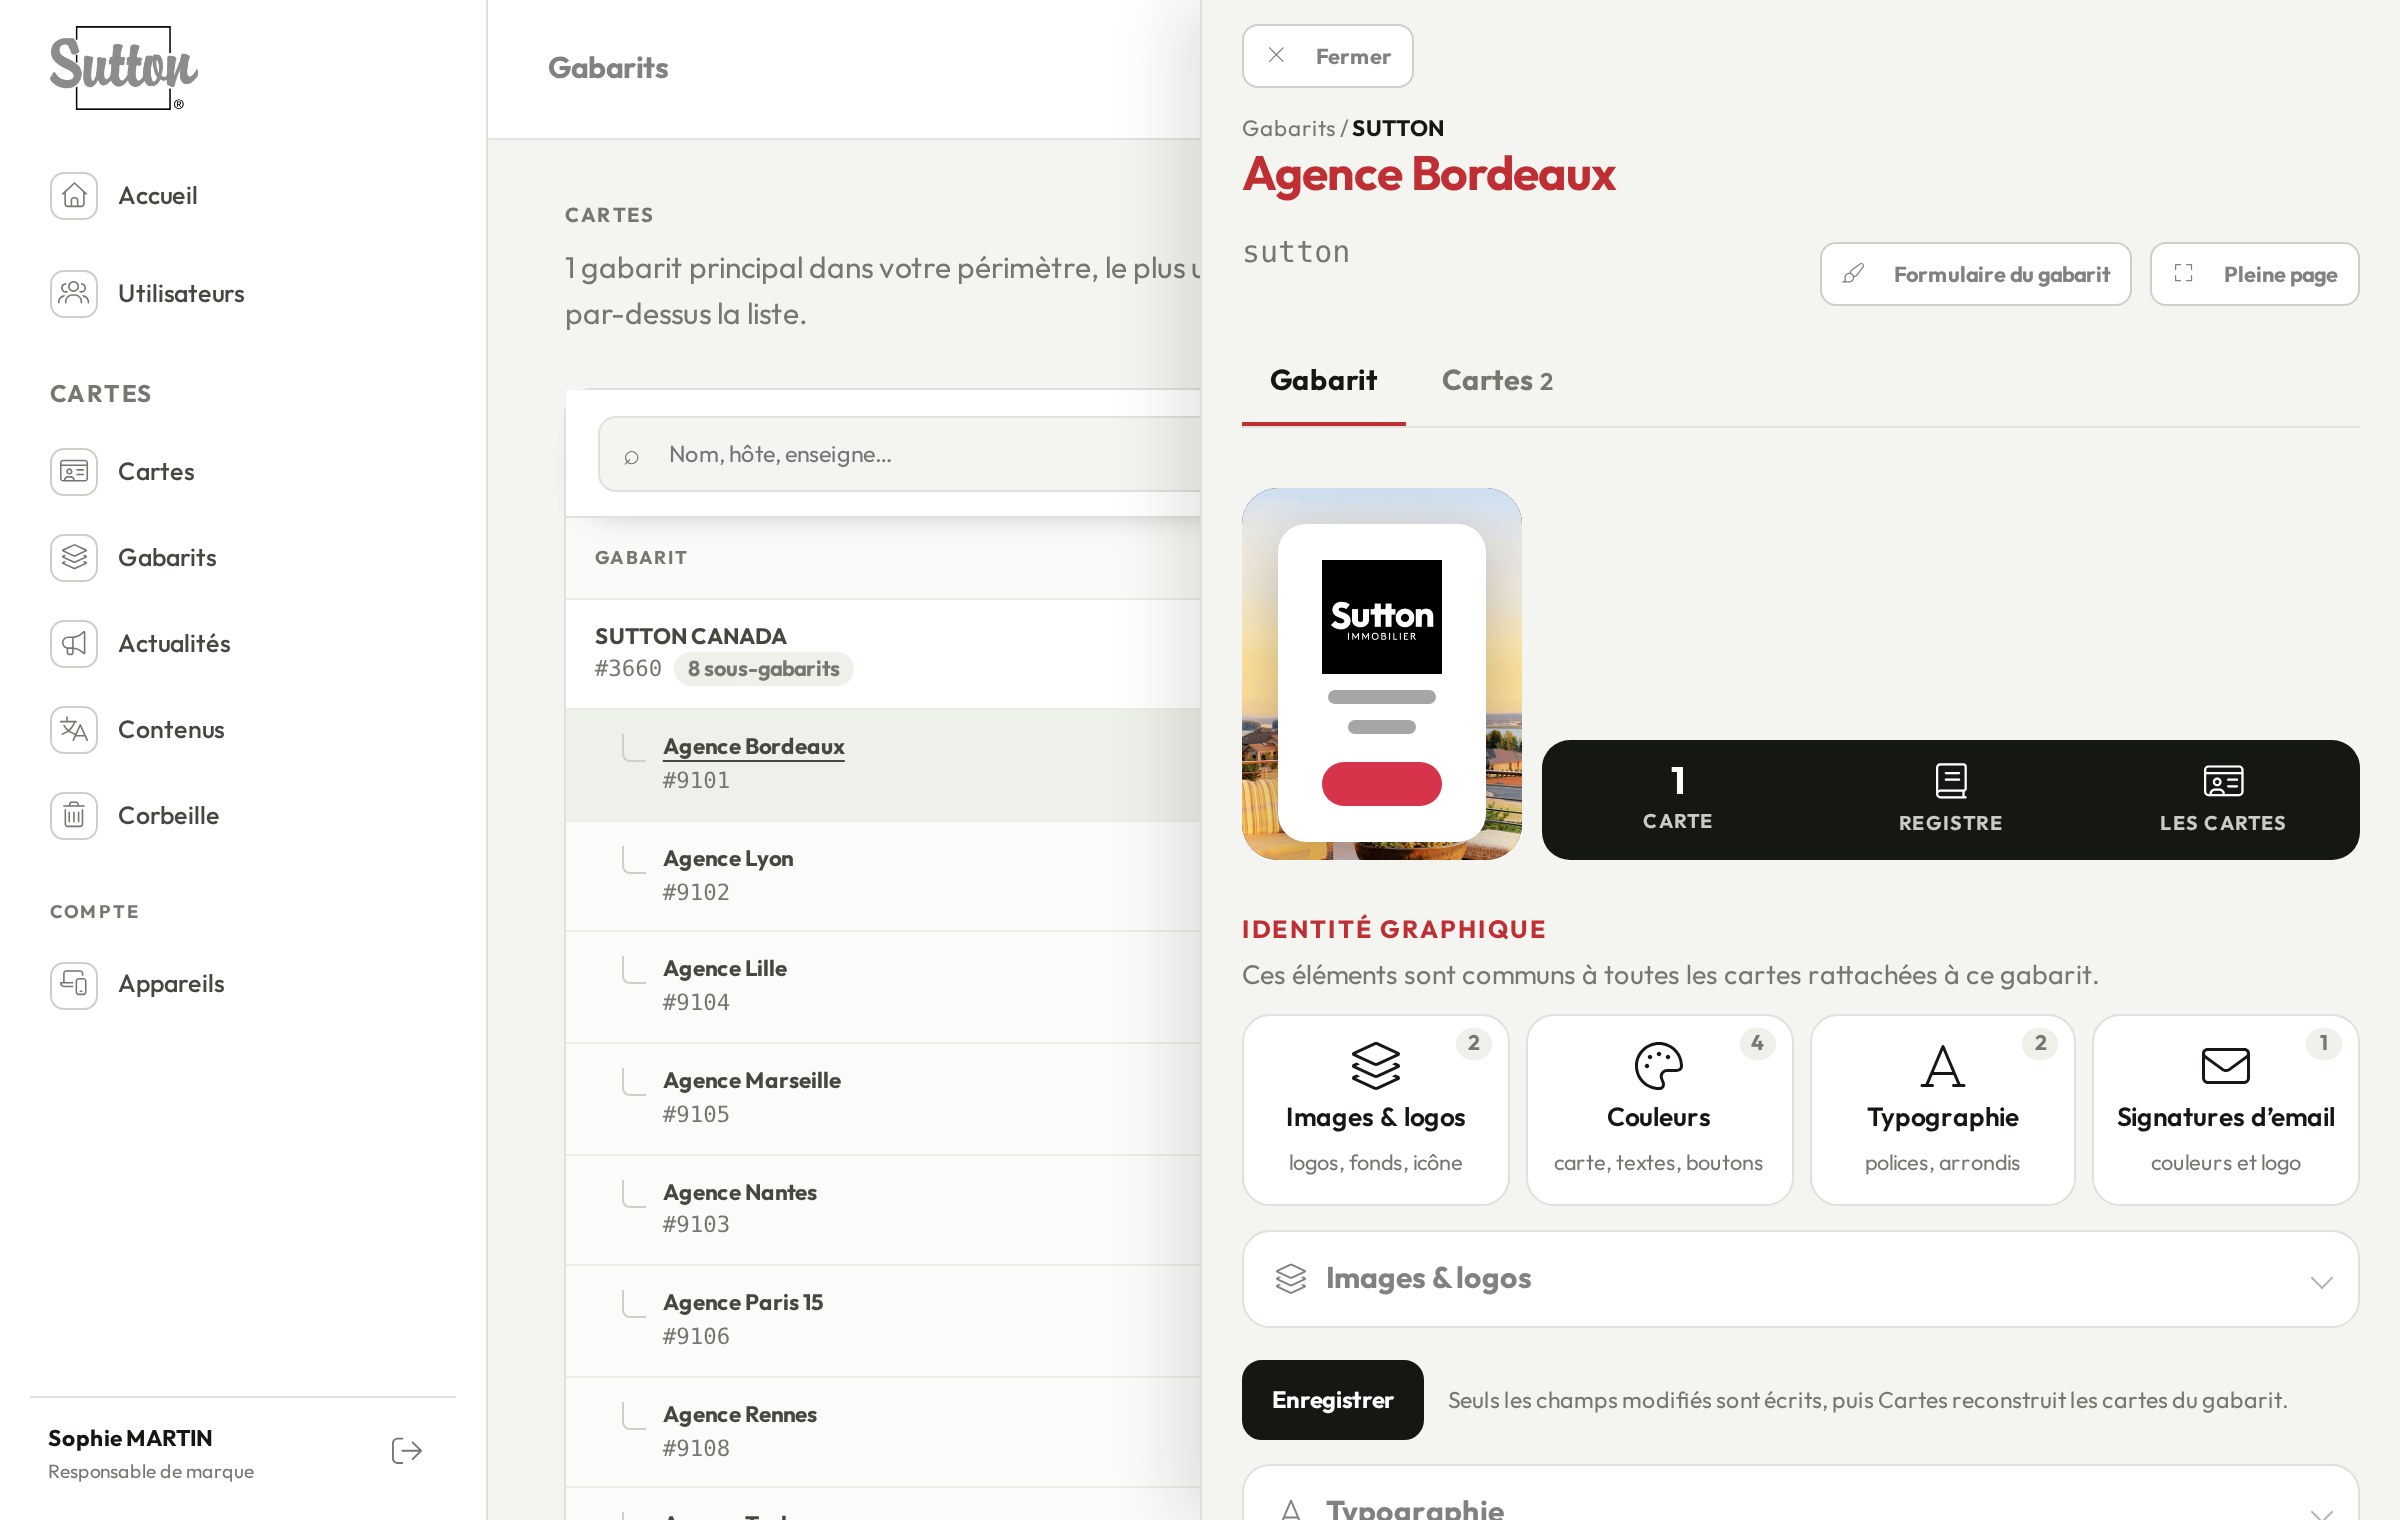2400x1520 pixels.
Task: Open the Appareils devices icon
Action: pyautogui.click(x=74, y=986)
